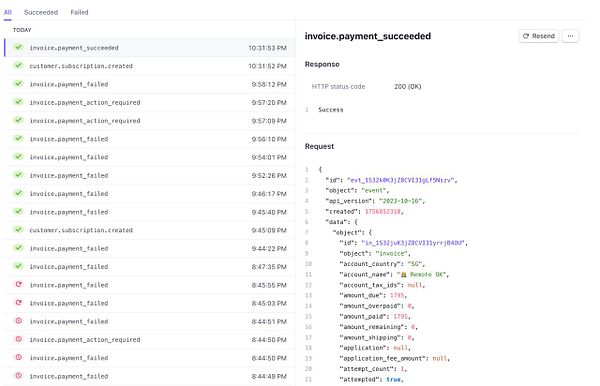This screenshot has height=386, width=600.
Task: Click the Response section heading
Action: pyautogui.click(x=322, y=64)
